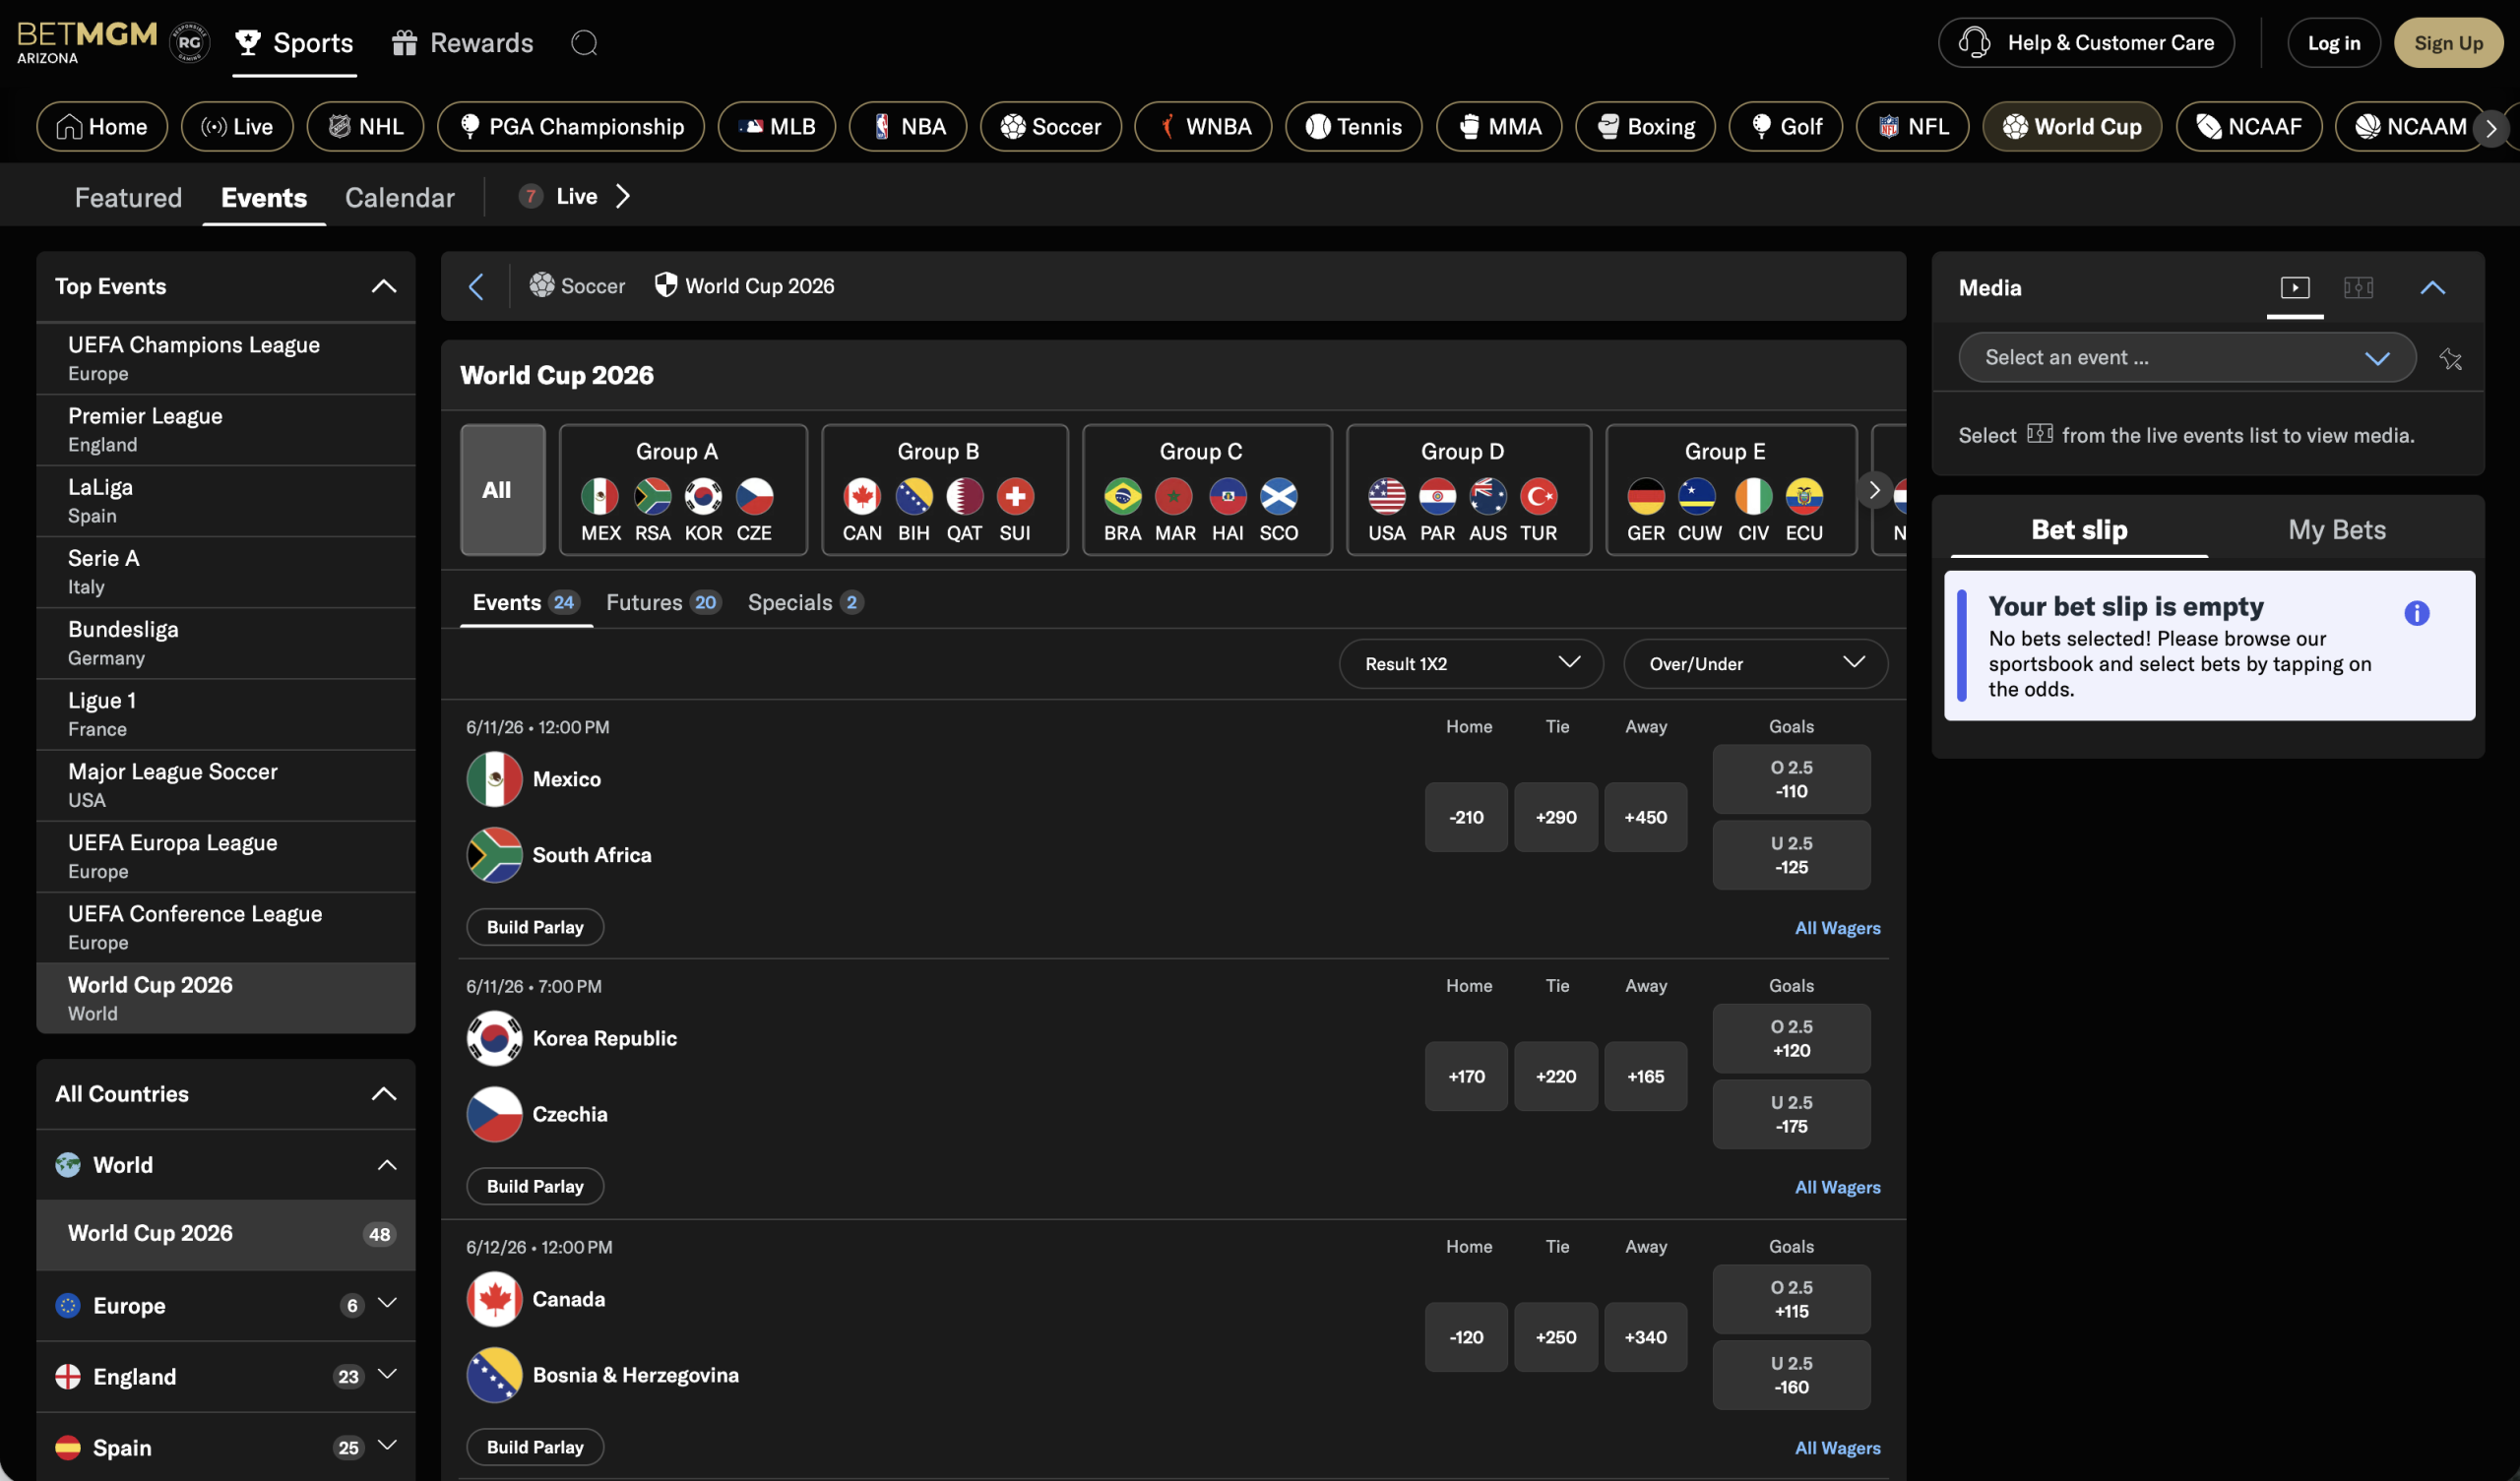This screenshot has height=1481, width=2520.
Task: Select the NBA sport pill
Action: [x=908, y=126]
